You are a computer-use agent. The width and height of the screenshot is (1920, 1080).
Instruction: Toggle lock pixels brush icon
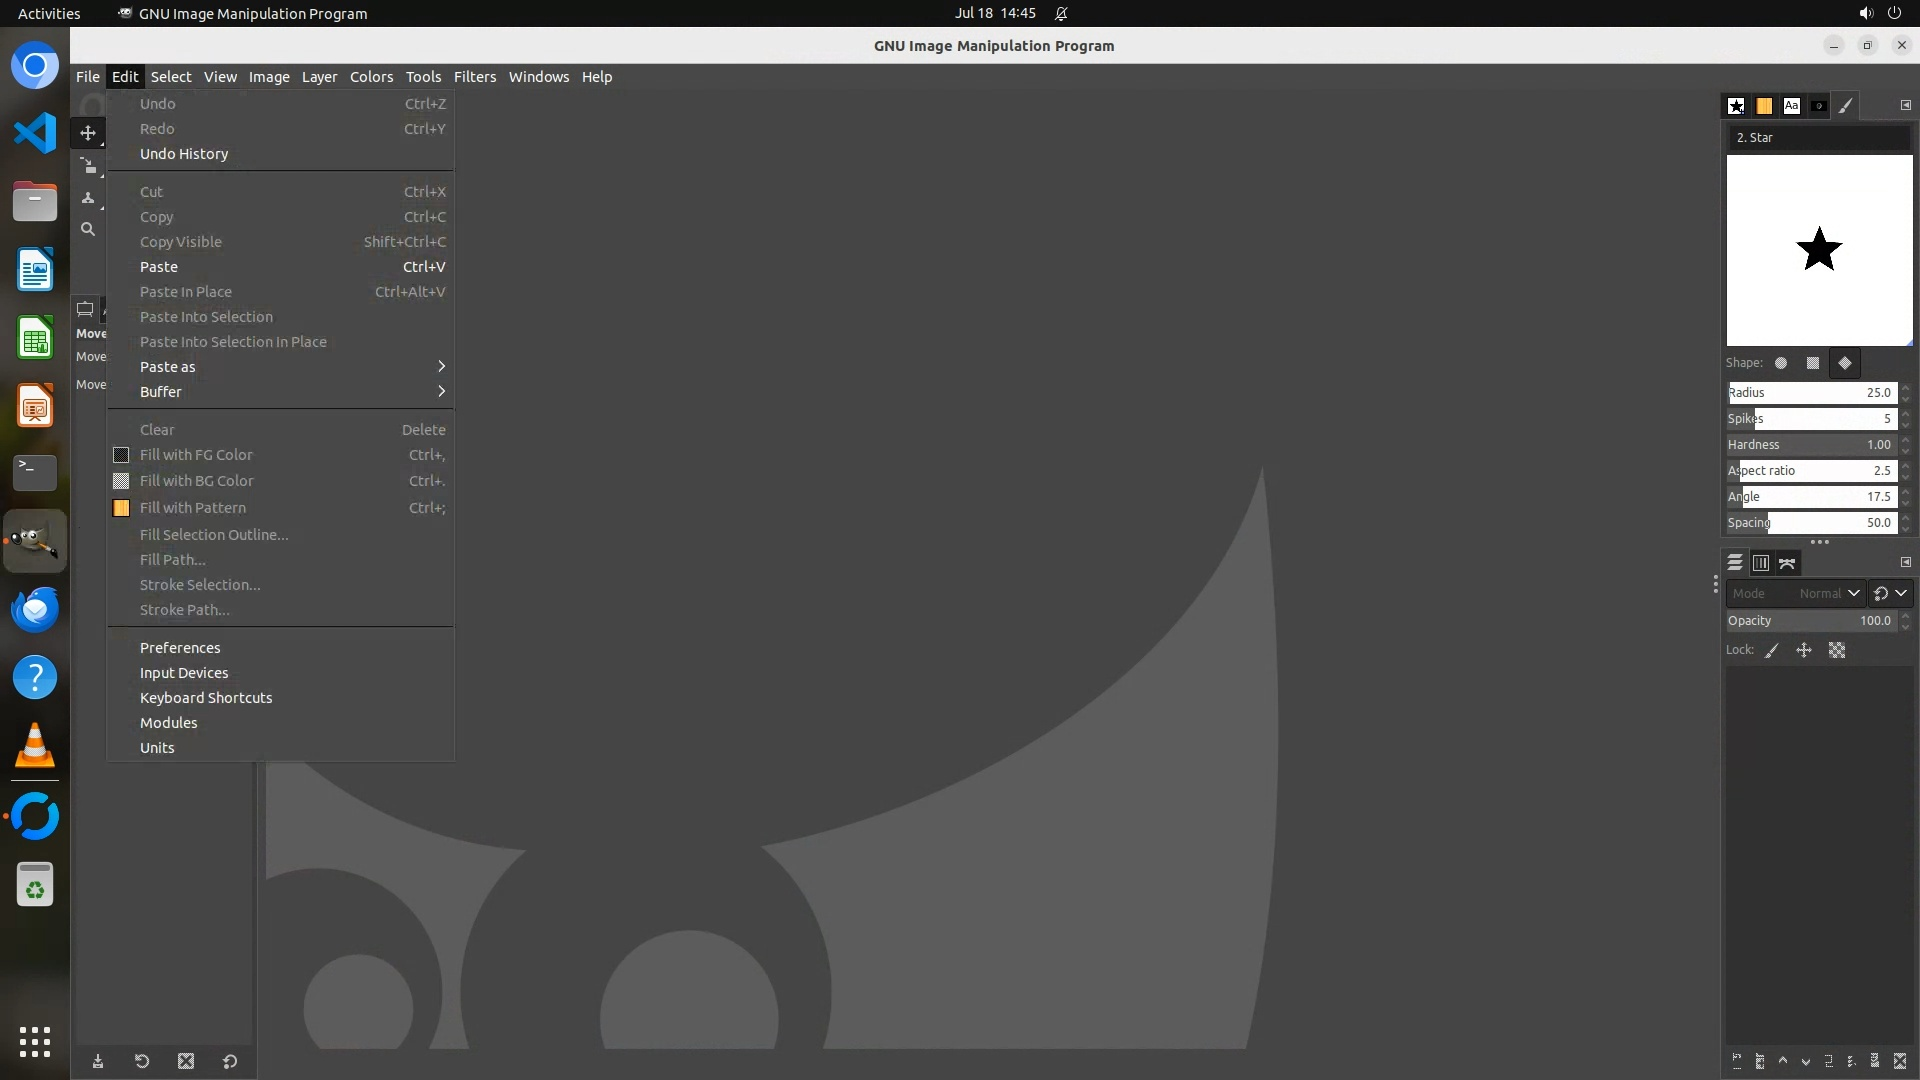(1772, 651)
